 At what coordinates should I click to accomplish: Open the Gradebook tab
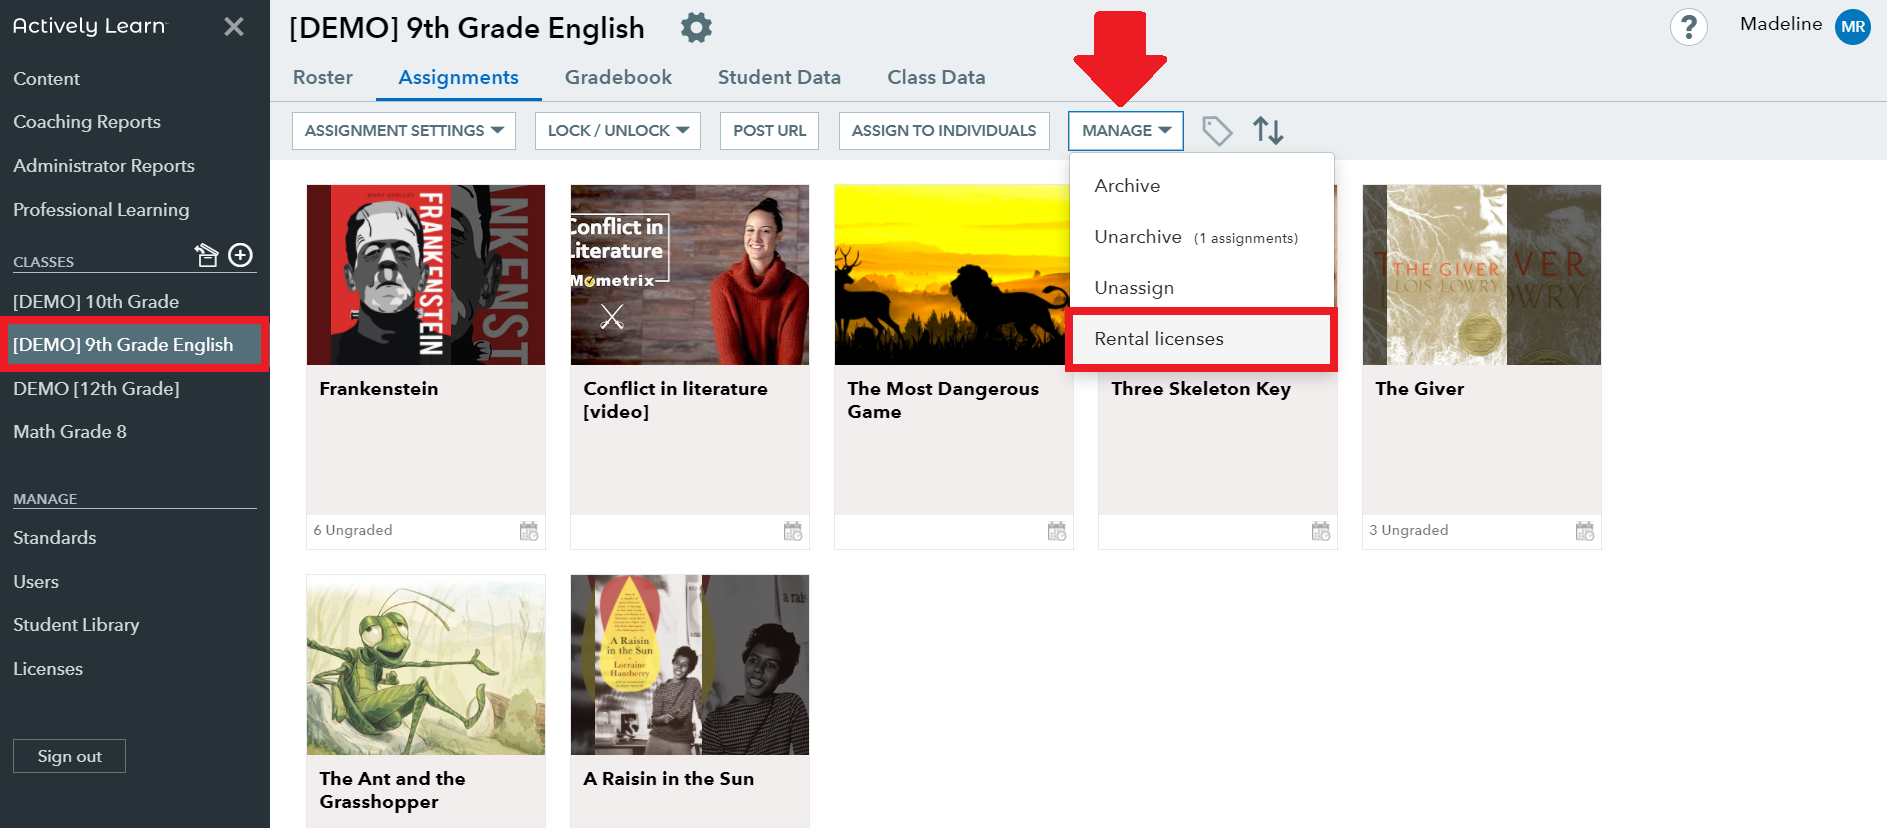coord(618,77)
